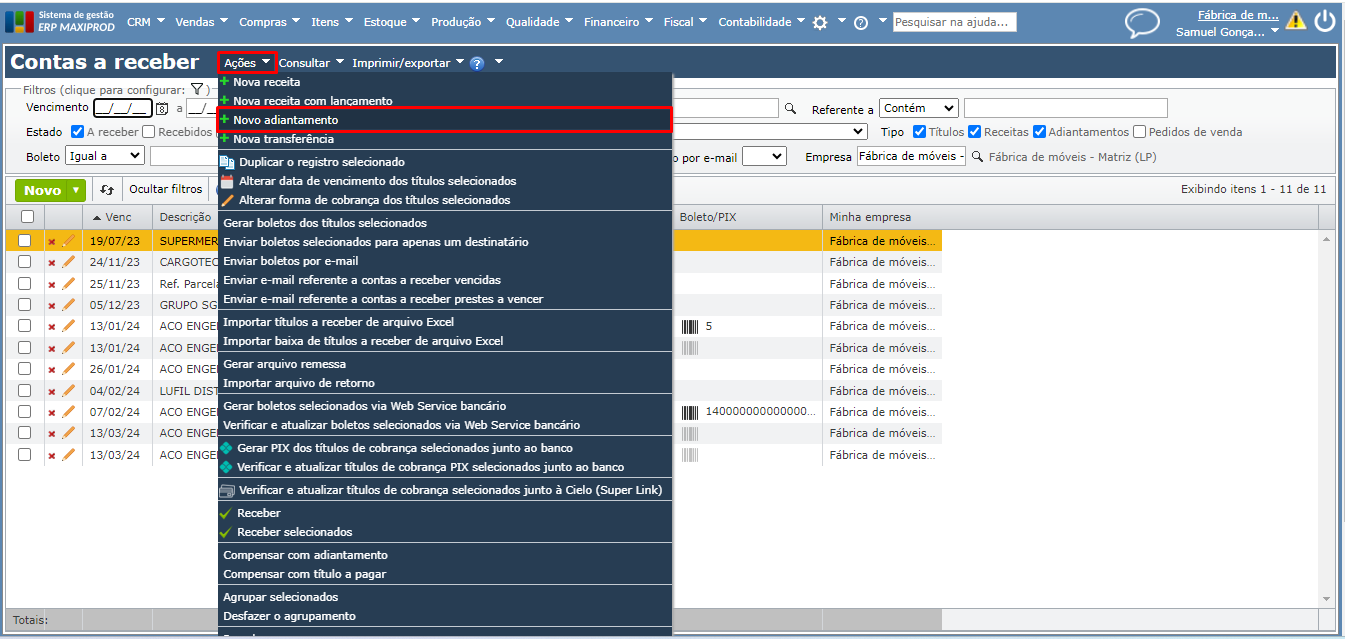This screenshot has height=639, width=1345.
Task: Click the power logout icon
Action: tap(1324, 21)
